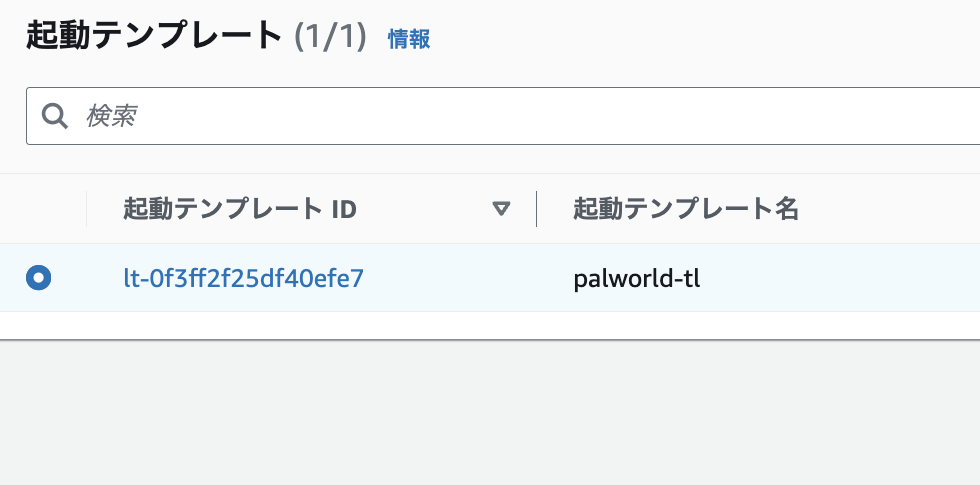Click the 起動テンプレート page heading

155,36
